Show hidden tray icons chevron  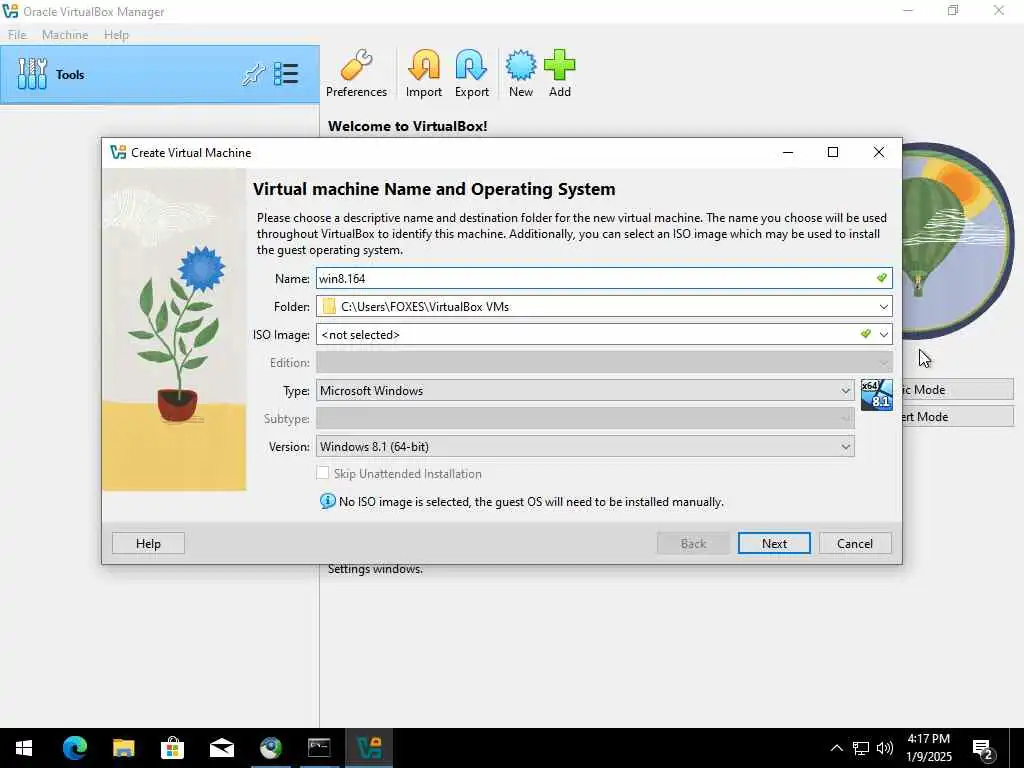(837, 748)
